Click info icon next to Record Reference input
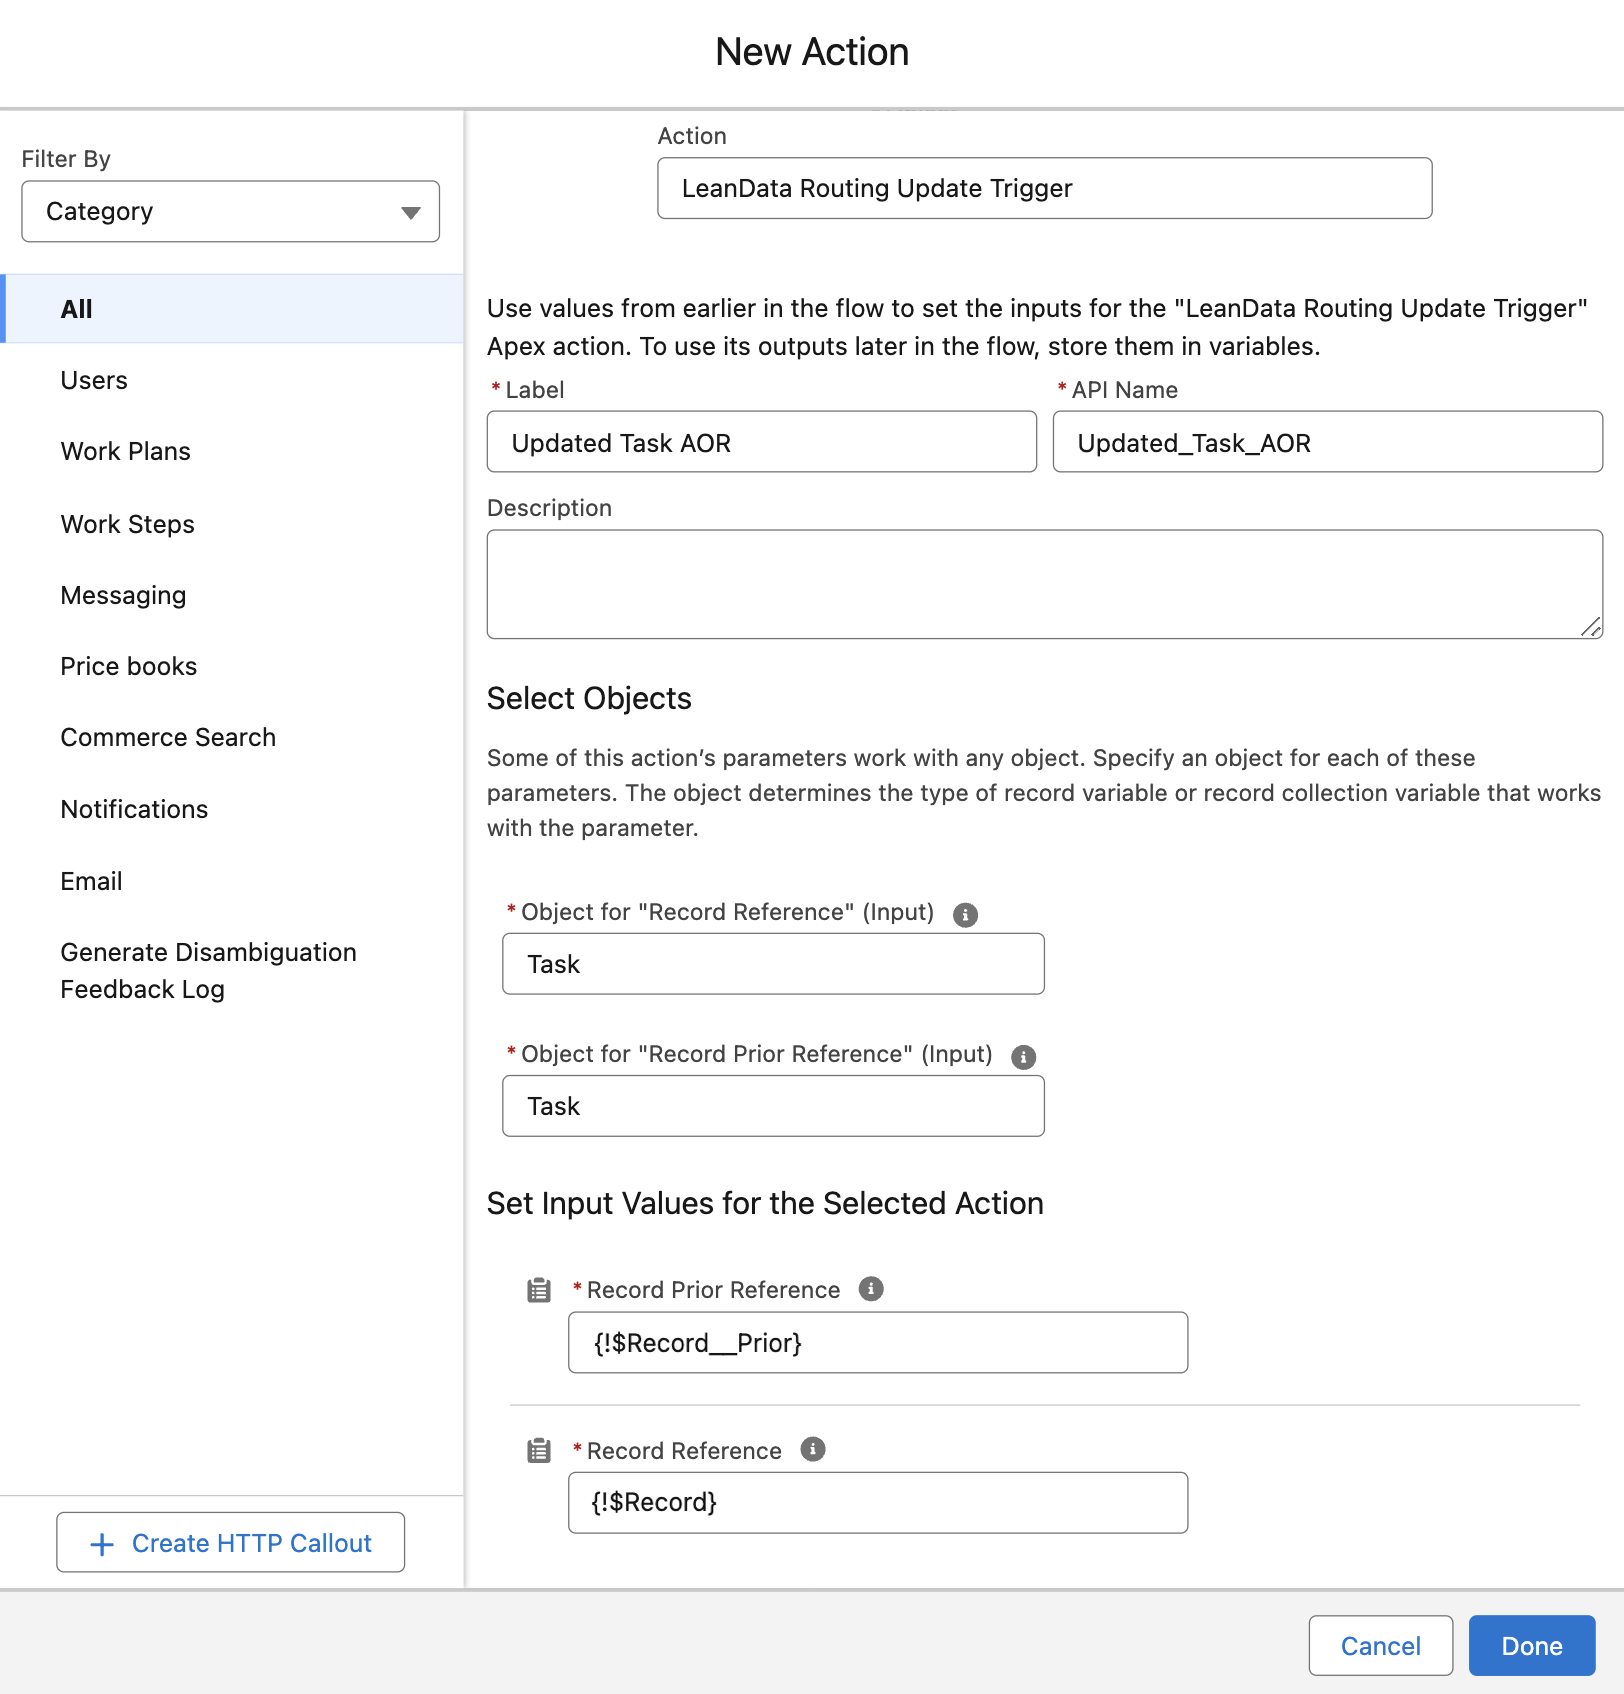The height and width of the screenshot is (1694, 1624). [813, 1449]
